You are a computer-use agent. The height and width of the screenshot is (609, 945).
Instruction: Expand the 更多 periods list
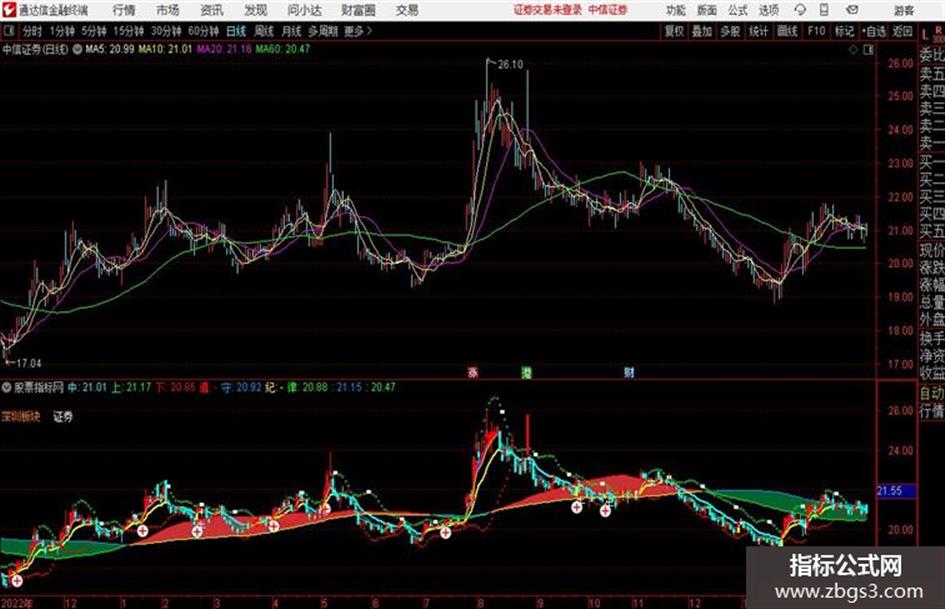click(358, 31)
